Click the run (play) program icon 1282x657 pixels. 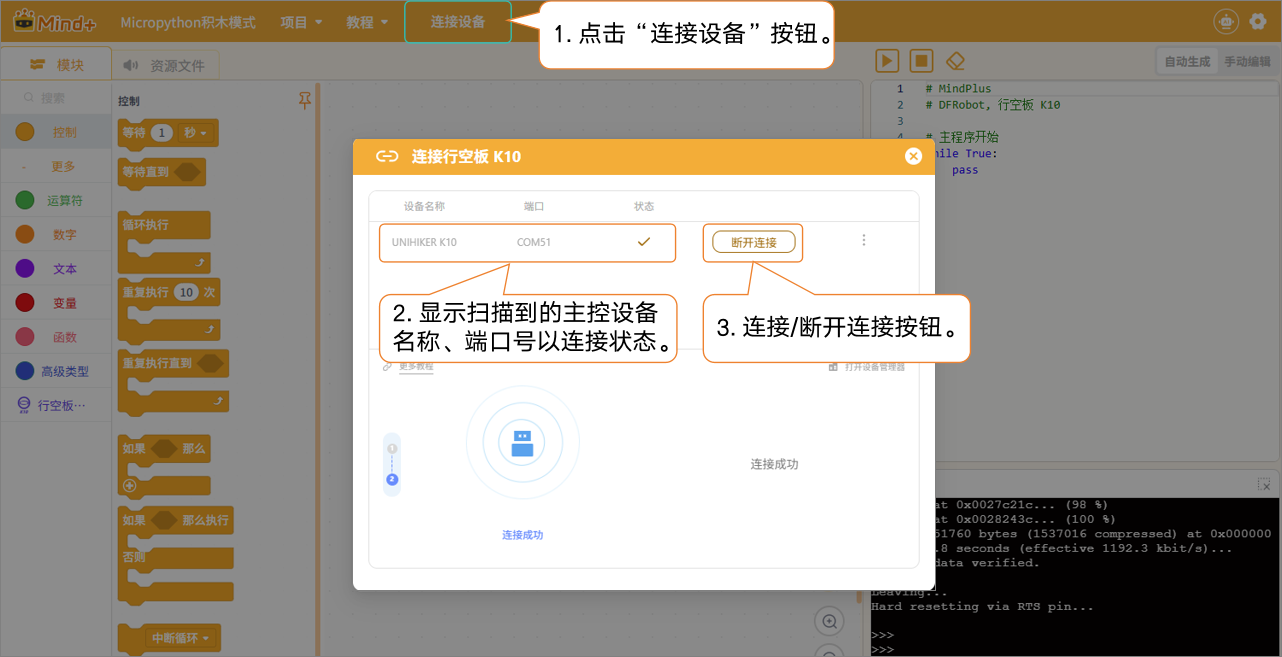[x=887, y=61]
